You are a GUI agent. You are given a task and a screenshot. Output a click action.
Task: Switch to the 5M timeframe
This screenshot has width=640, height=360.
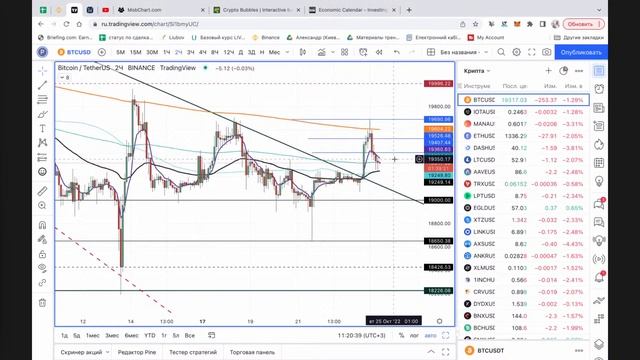tap(120, 52)
